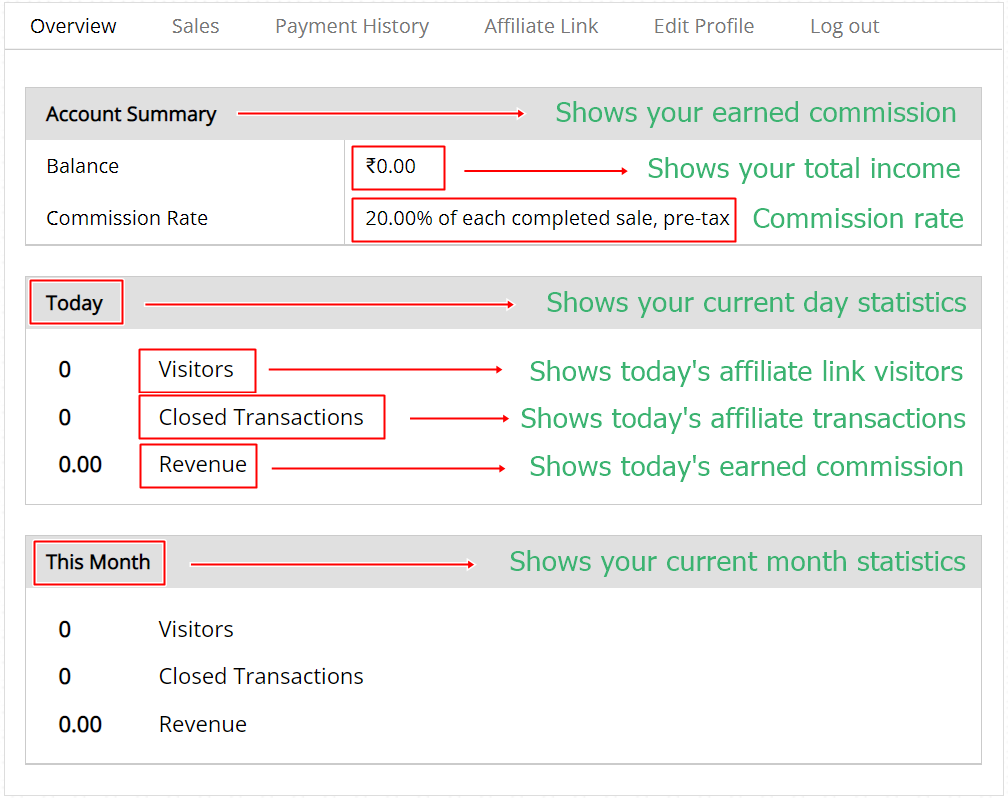Click Closed Transactions under the Today section

pyautogui.click(x=261, y=417)
